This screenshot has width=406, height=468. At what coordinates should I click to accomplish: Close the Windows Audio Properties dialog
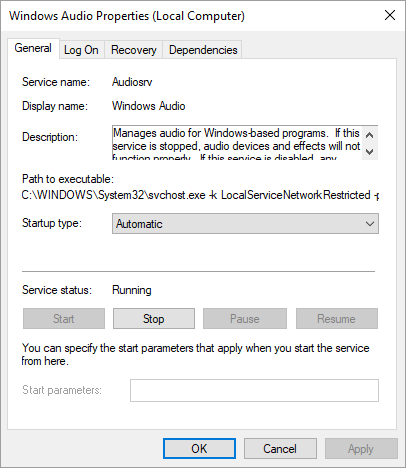click(390, 15)
